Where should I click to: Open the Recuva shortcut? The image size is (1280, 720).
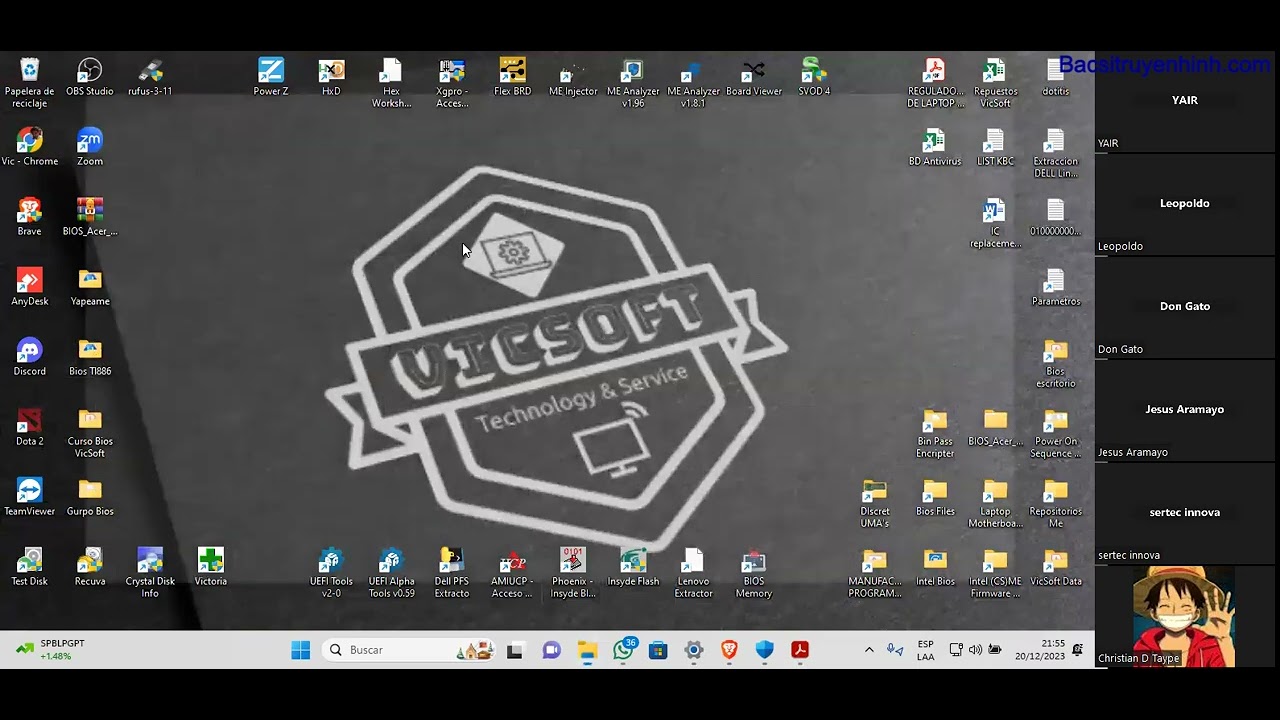pos(90,567)
